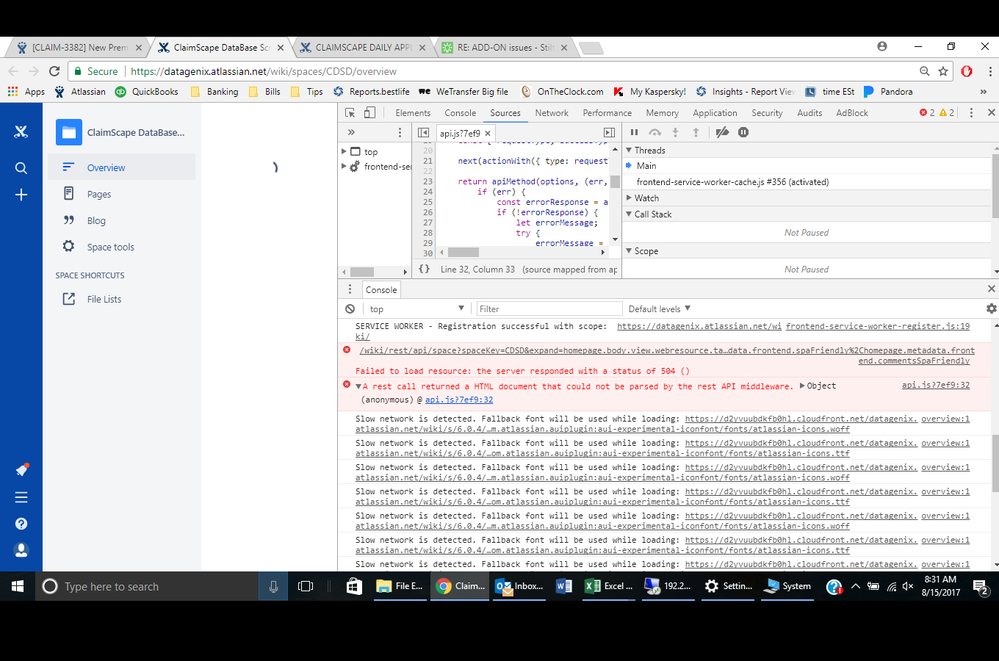Open the DevTools customize kebab menu
Viewport: 999px width, 661px height.
pyautogui.click(x=971, y=113)
